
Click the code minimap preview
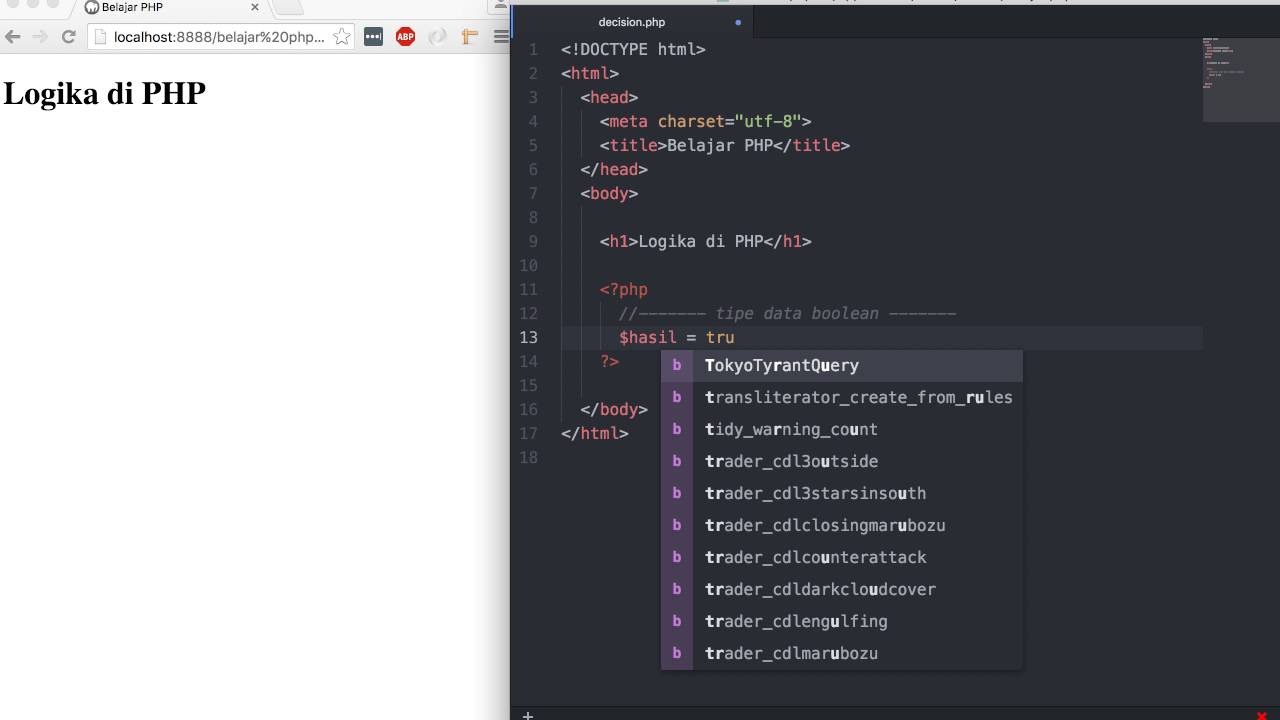[1240, 78]
